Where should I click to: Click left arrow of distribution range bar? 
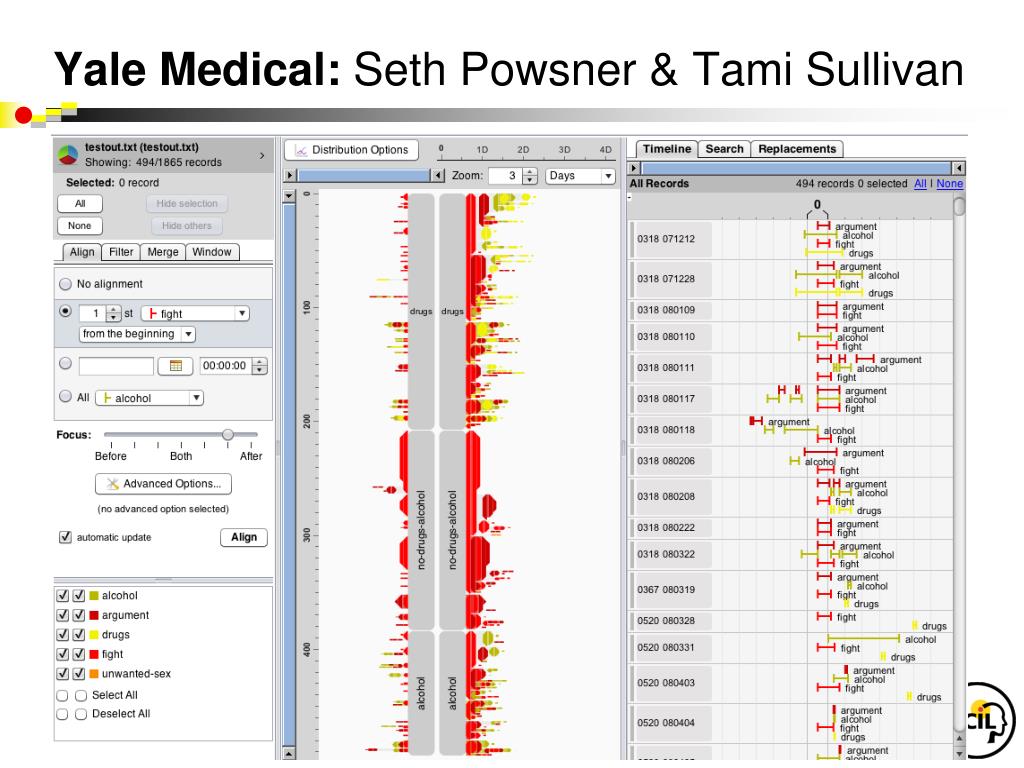coord(291,176)
